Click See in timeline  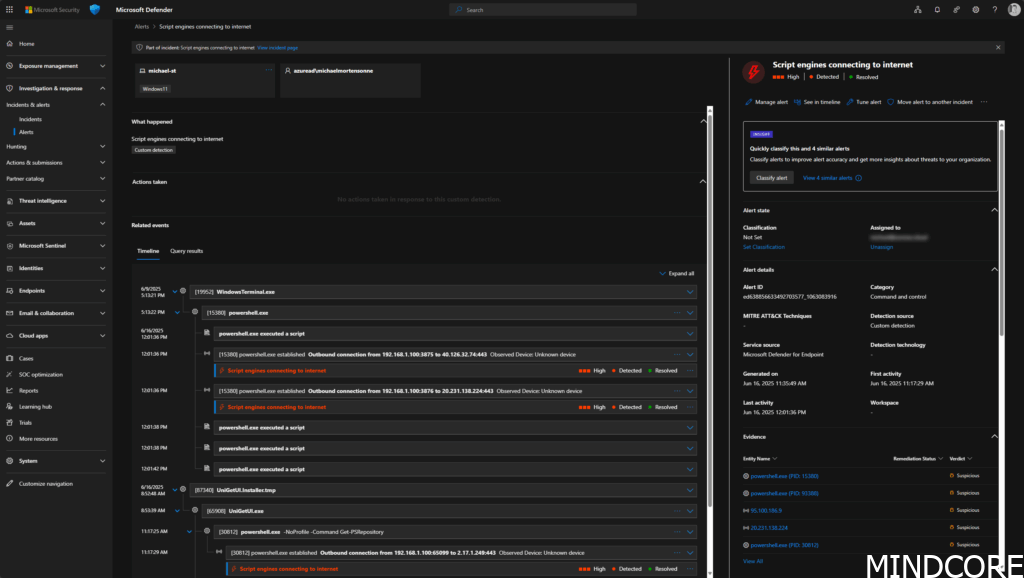pyautogui.click(x=817, y=102)
